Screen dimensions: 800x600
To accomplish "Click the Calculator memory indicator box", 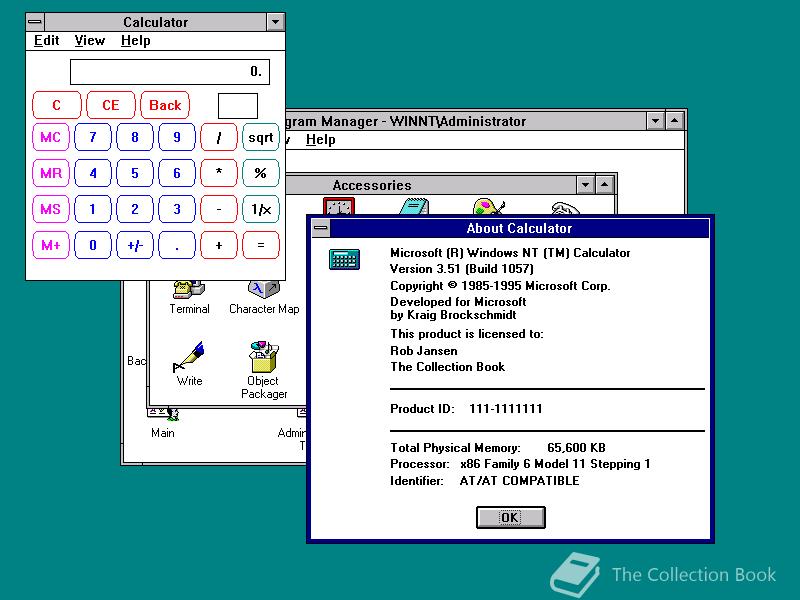I will tap(238, 106).
